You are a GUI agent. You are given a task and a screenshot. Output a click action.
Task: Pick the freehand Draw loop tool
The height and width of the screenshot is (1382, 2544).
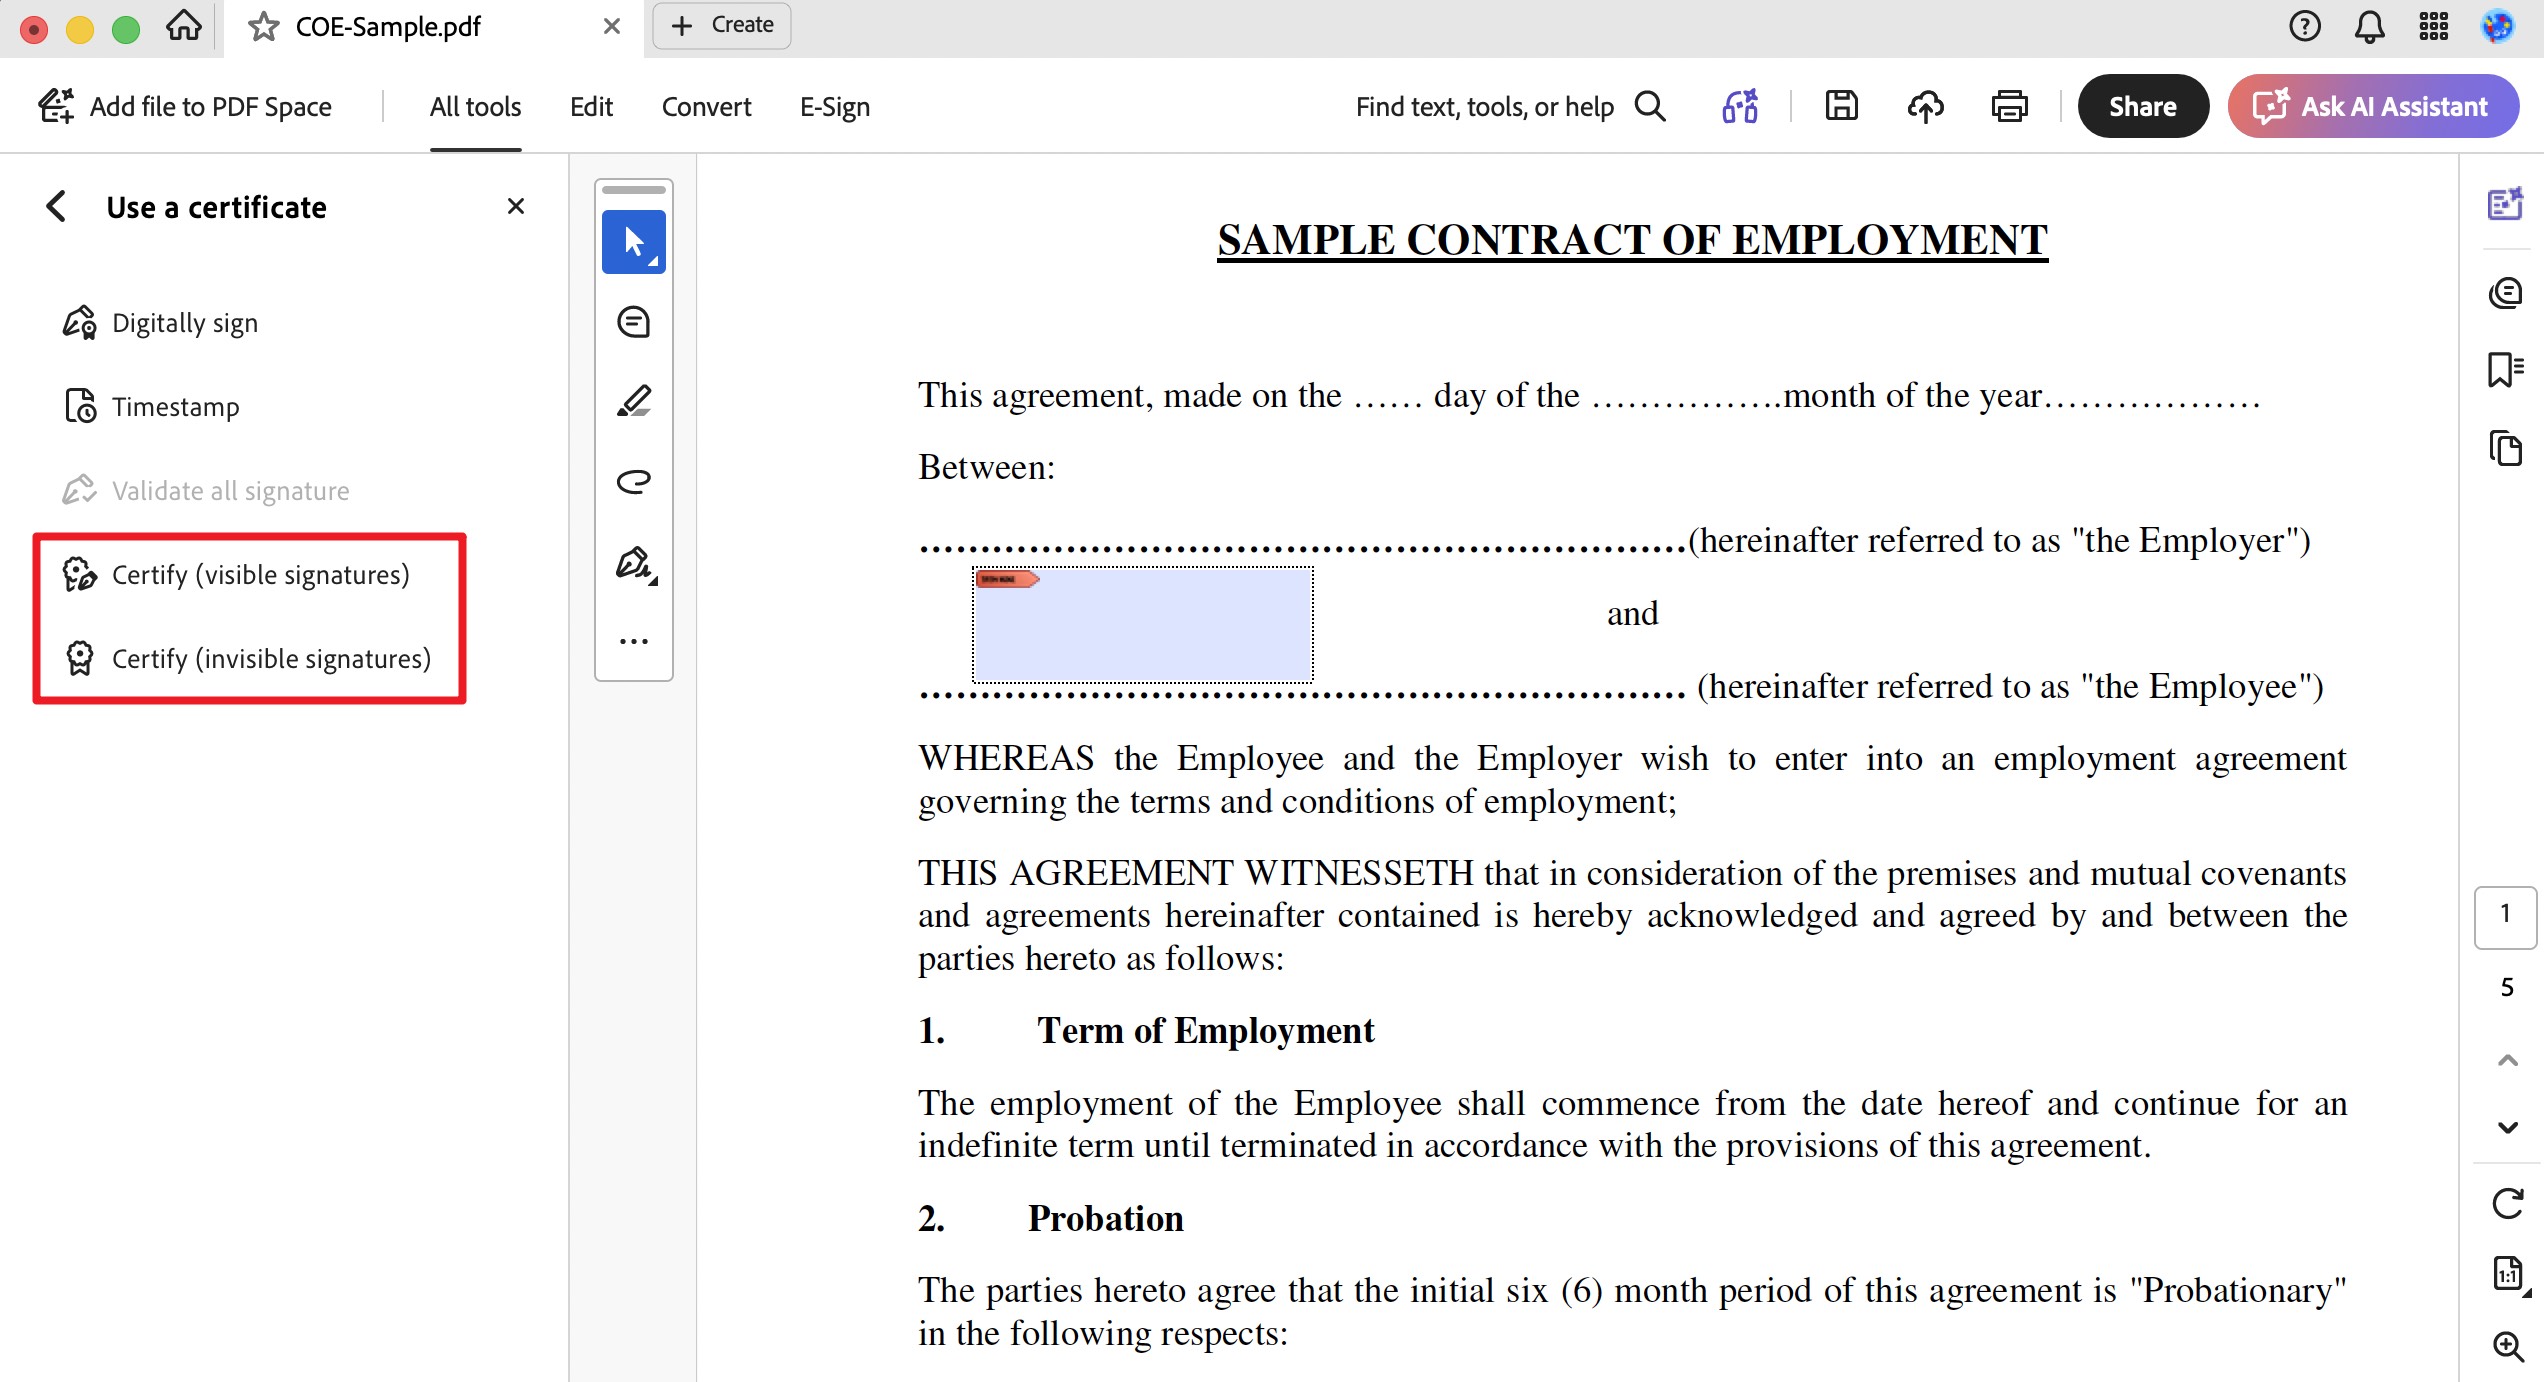[x=634, y=482]
